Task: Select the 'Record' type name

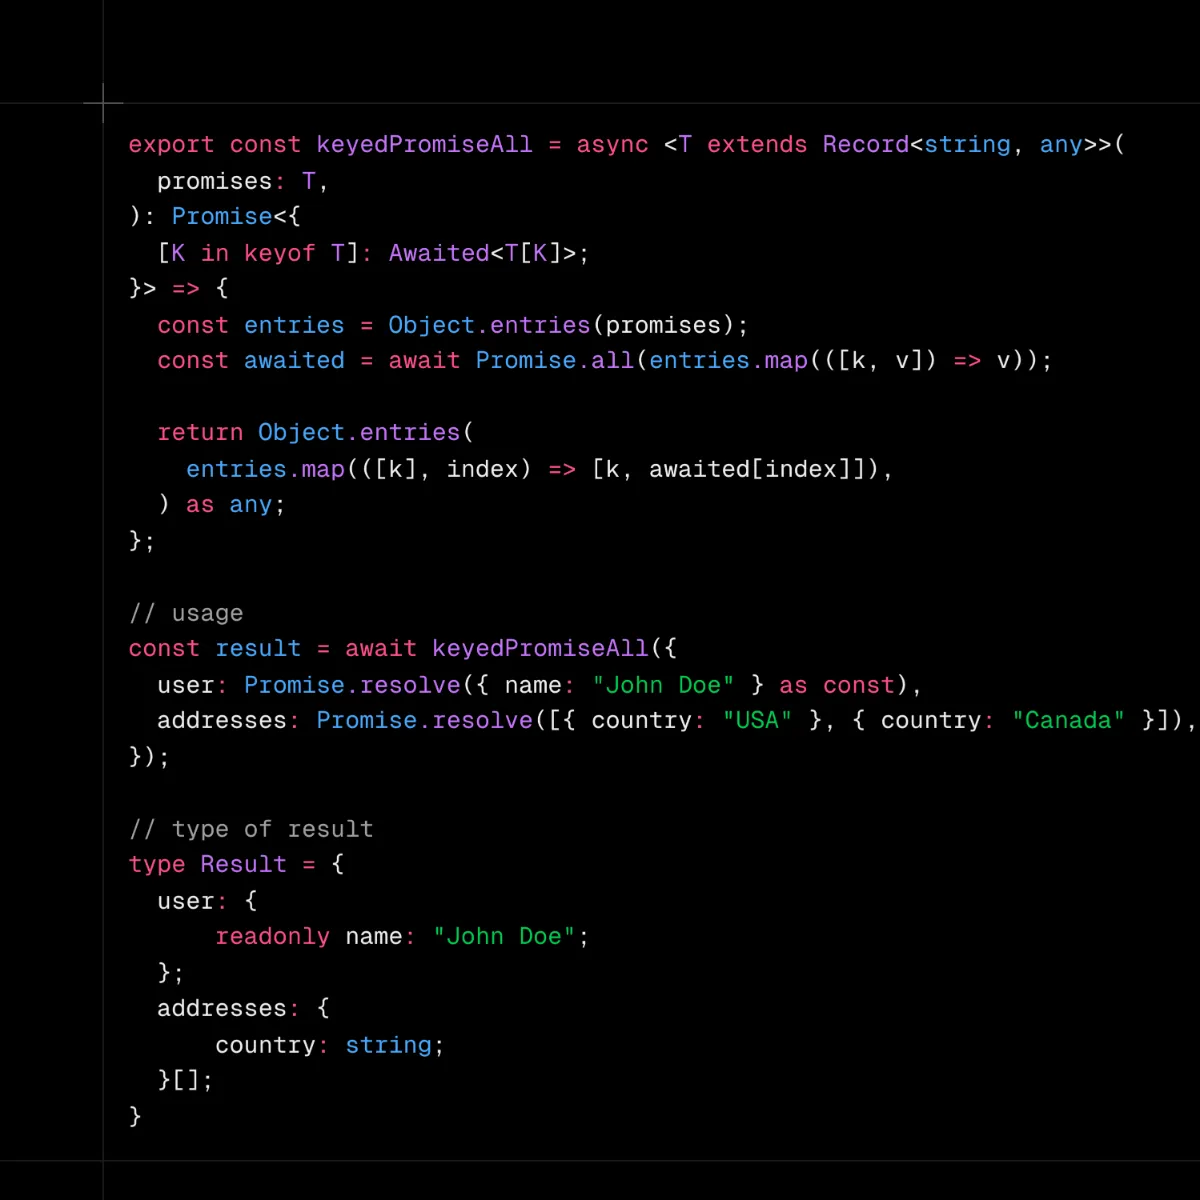Action: [866, 145]
